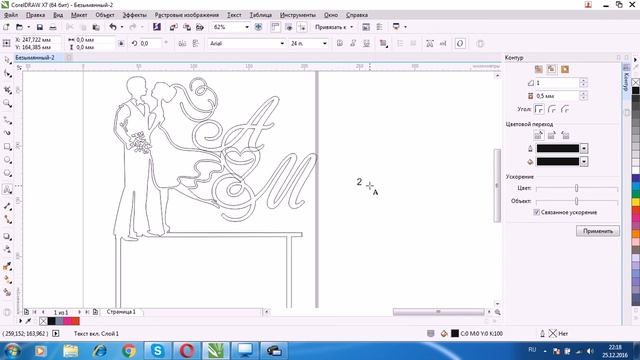Select the Pick tool in the toolbox

pyautogui.click(x=7, y=60)
